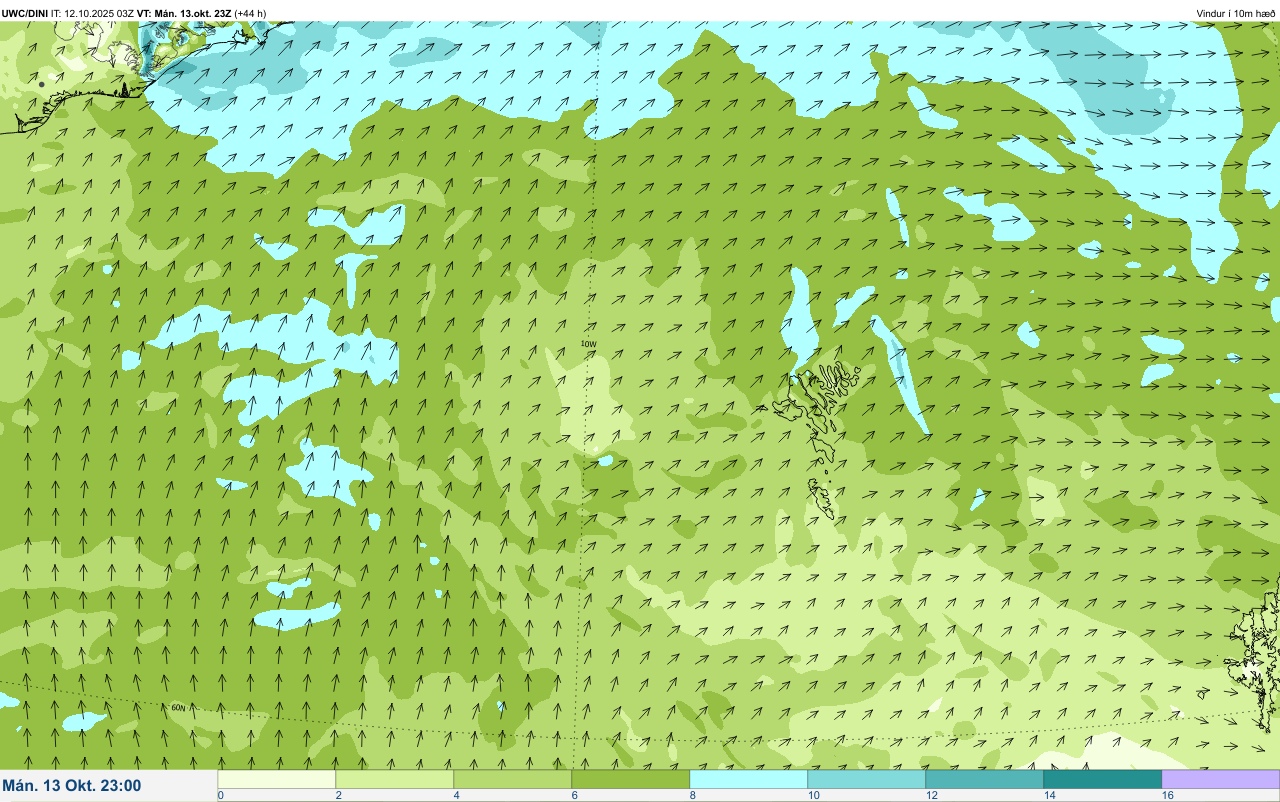1280x802 pixels.
Task: Click the 'Vindur í 10m hæð' title text
Action: (1236, 13)
